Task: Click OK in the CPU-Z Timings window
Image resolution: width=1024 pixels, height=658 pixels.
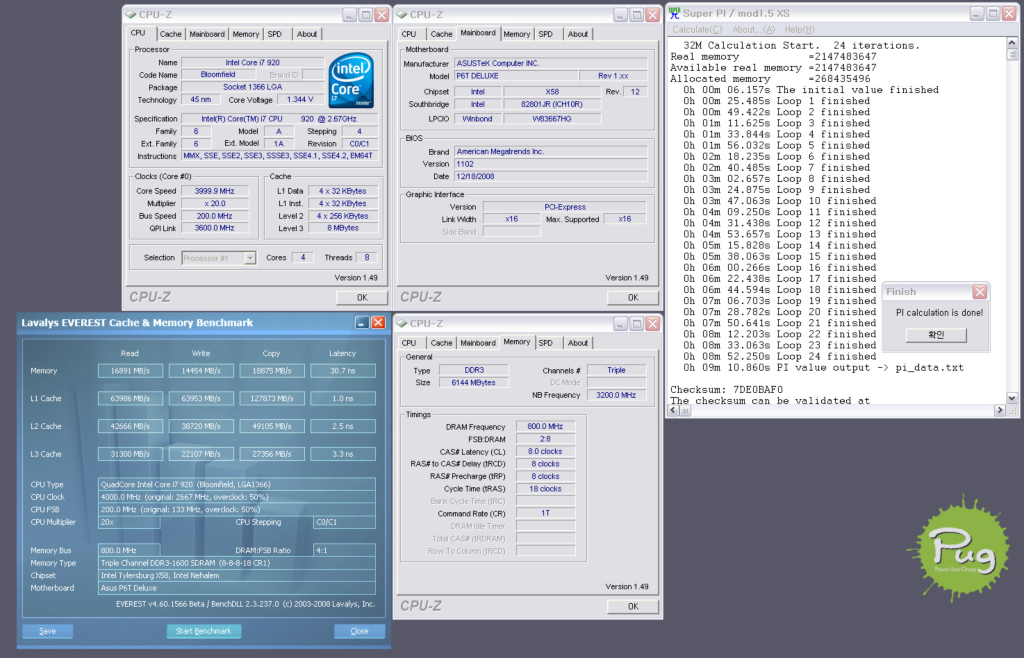Action: [633, 606]
